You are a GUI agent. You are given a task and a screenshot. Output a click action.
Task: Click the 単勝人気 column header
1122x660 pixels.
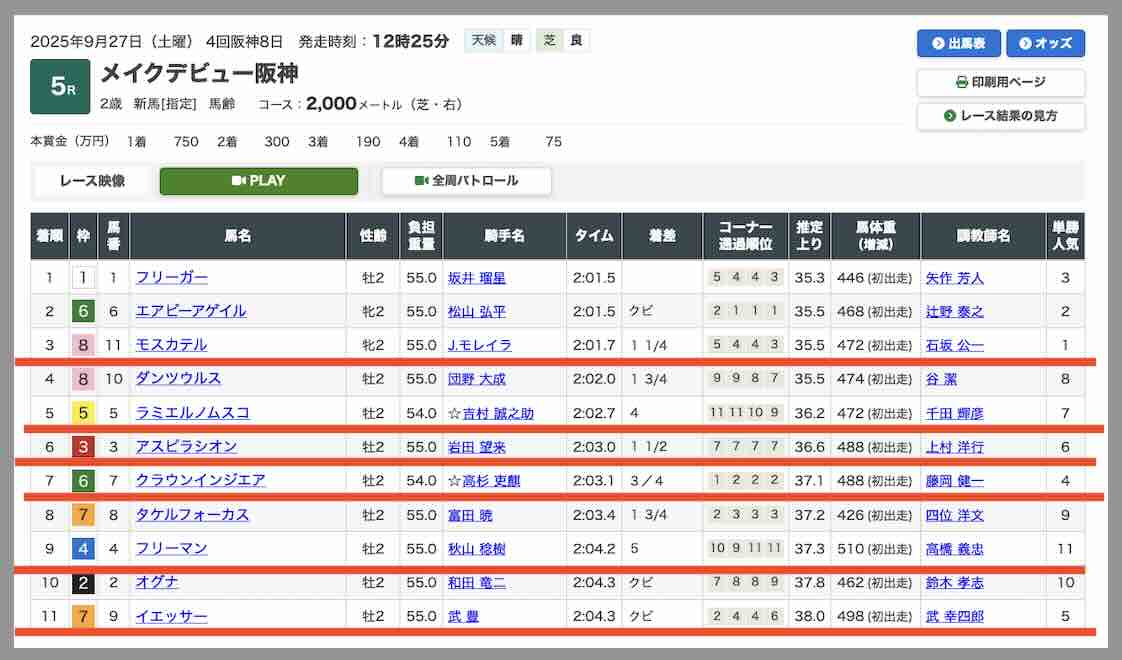[x=1064, y=236]
